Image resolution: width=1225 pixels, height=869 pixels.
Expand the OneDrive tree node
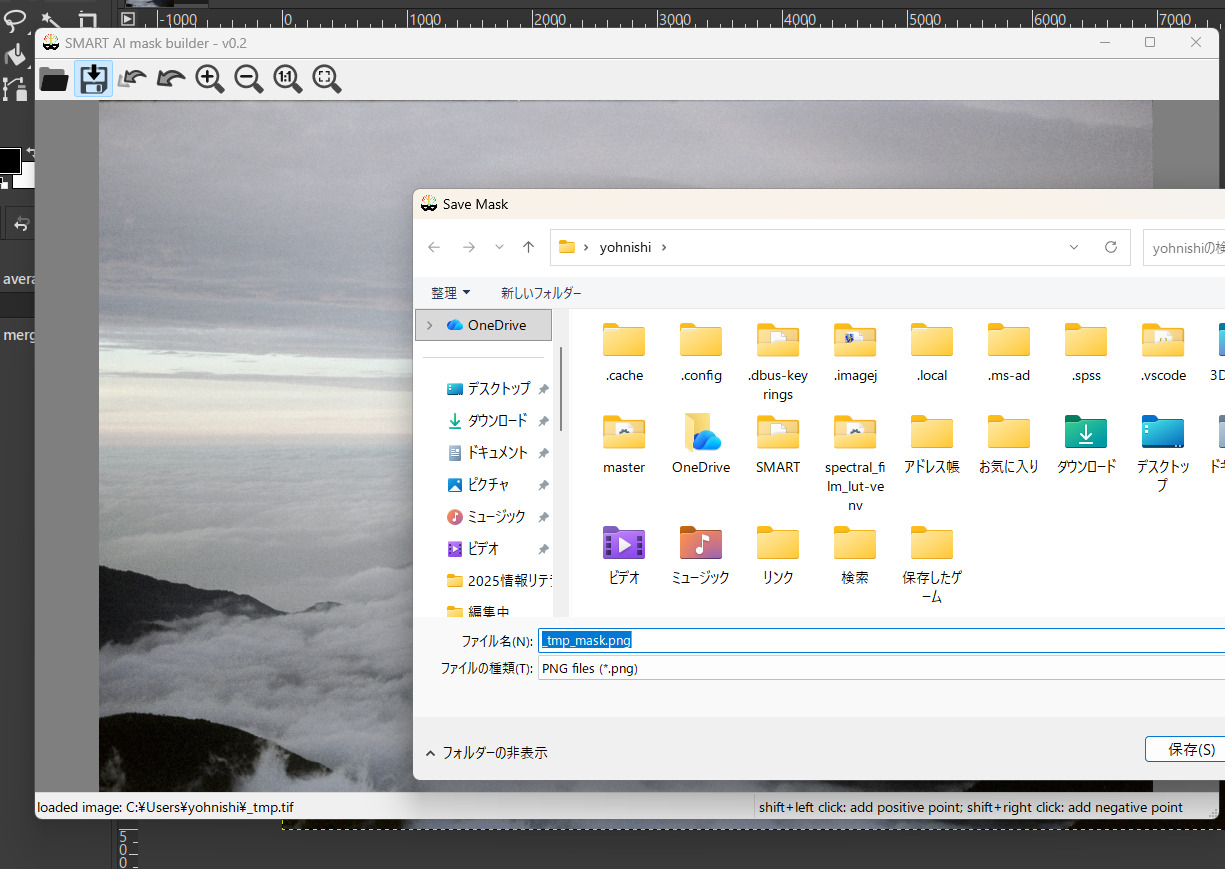click(430, 325)
